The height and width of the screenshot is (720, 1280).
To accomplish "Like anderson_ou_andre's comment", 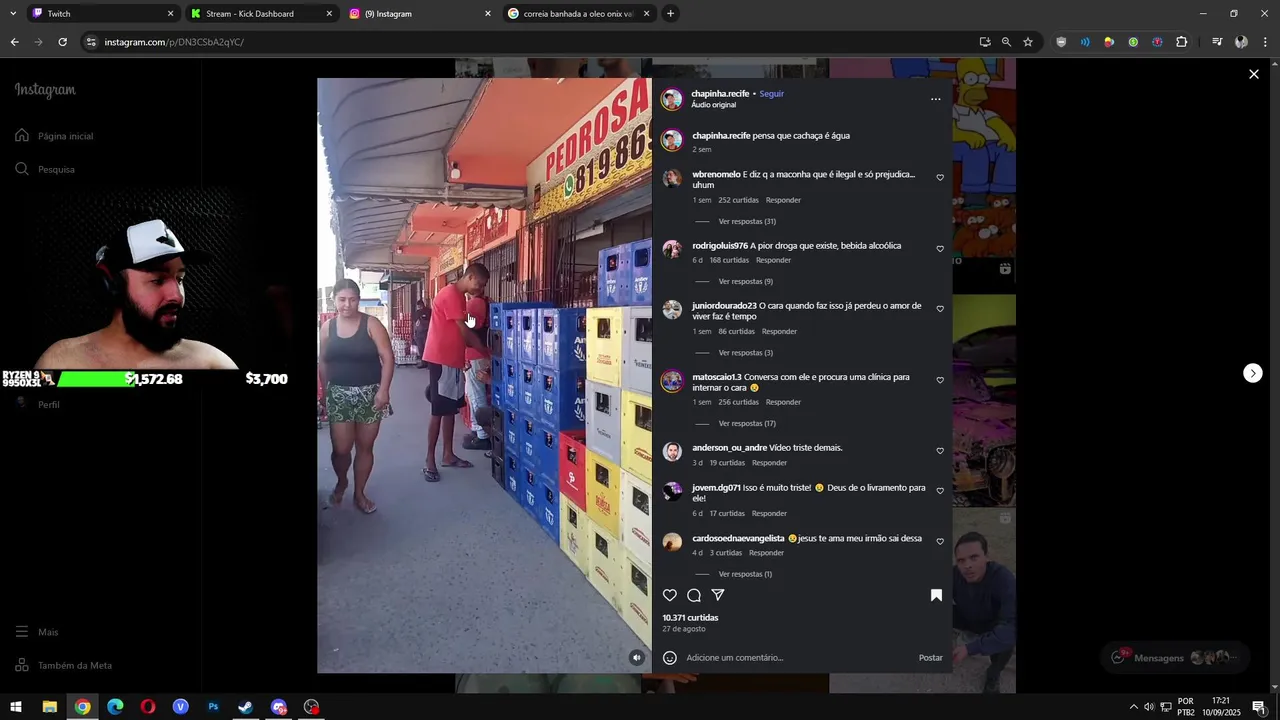I will (x=940, y=451).
